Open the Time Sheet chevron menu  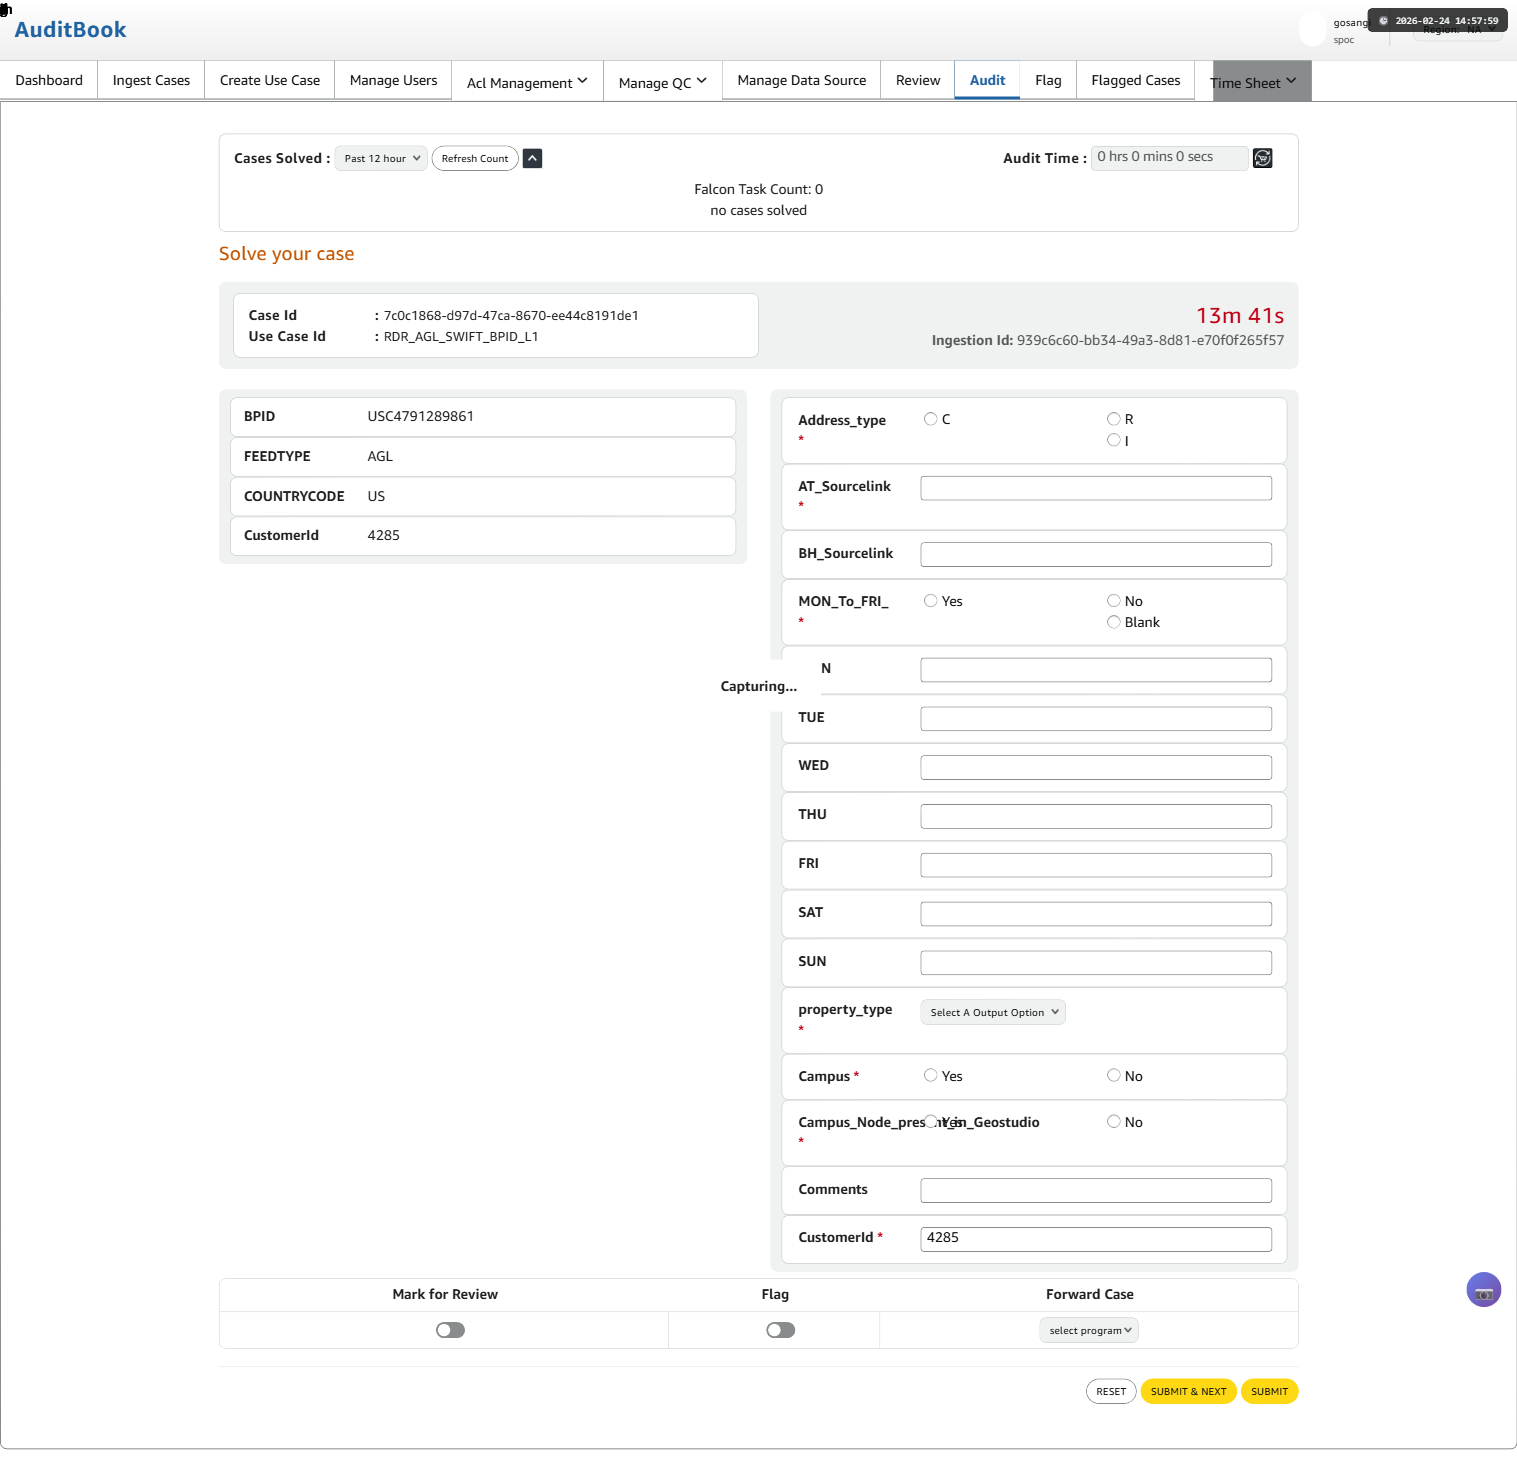(1291, 81)
